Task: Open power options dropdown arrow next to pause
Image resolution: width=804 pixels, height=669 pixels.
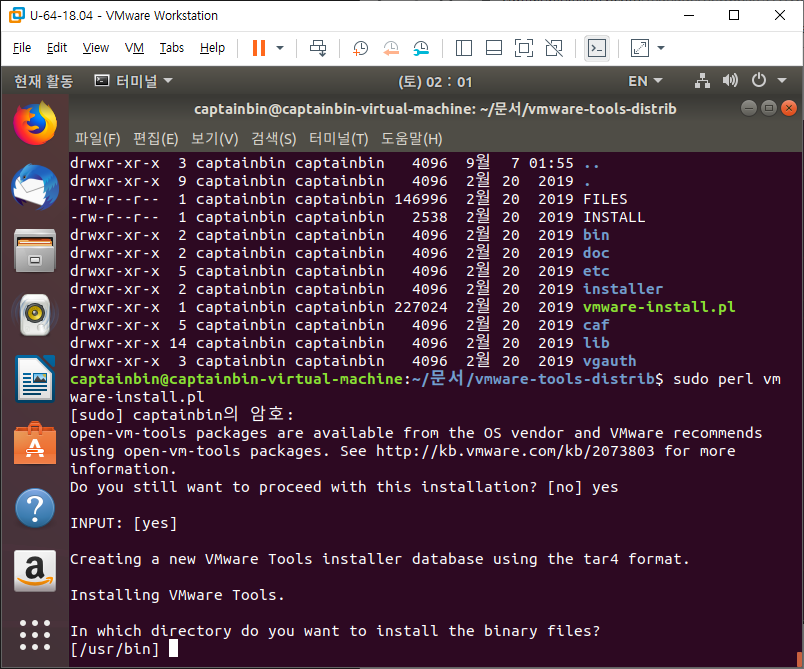Action: (x=280, y=48)
